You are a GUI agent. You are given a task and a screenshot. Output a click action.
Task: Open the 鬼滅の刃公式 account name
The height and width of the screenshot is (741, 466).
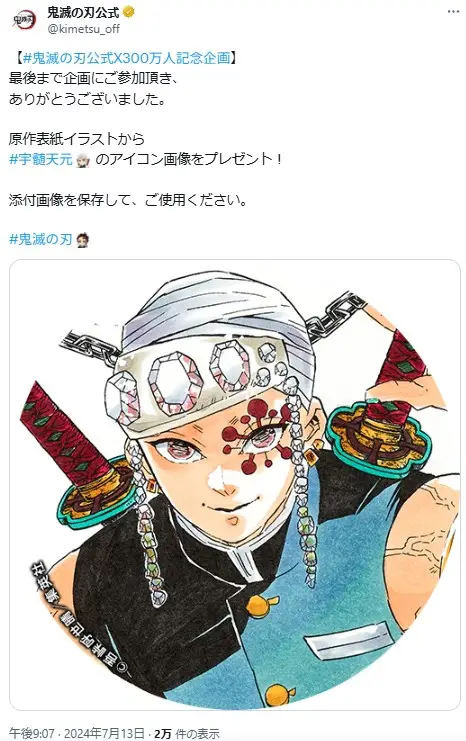coord(83,12)
